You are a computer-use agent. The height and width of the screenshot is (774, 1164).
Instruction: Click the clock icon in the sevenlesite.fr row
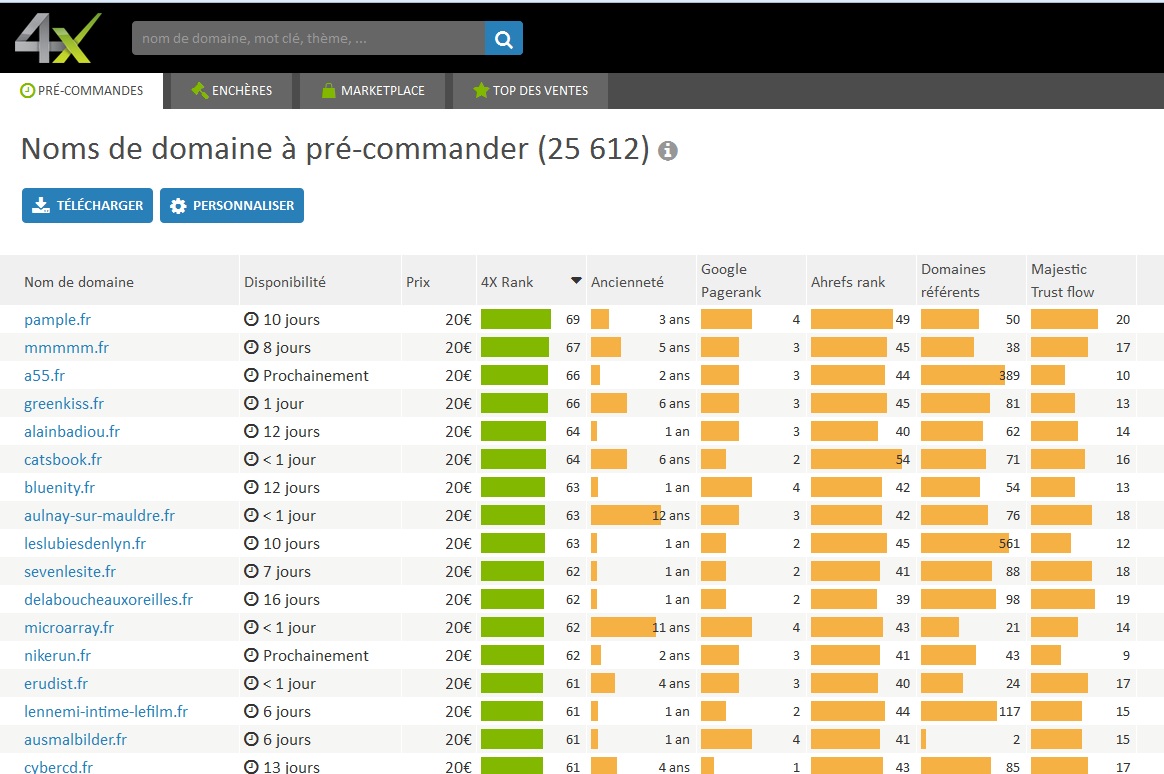pos(251,571)
